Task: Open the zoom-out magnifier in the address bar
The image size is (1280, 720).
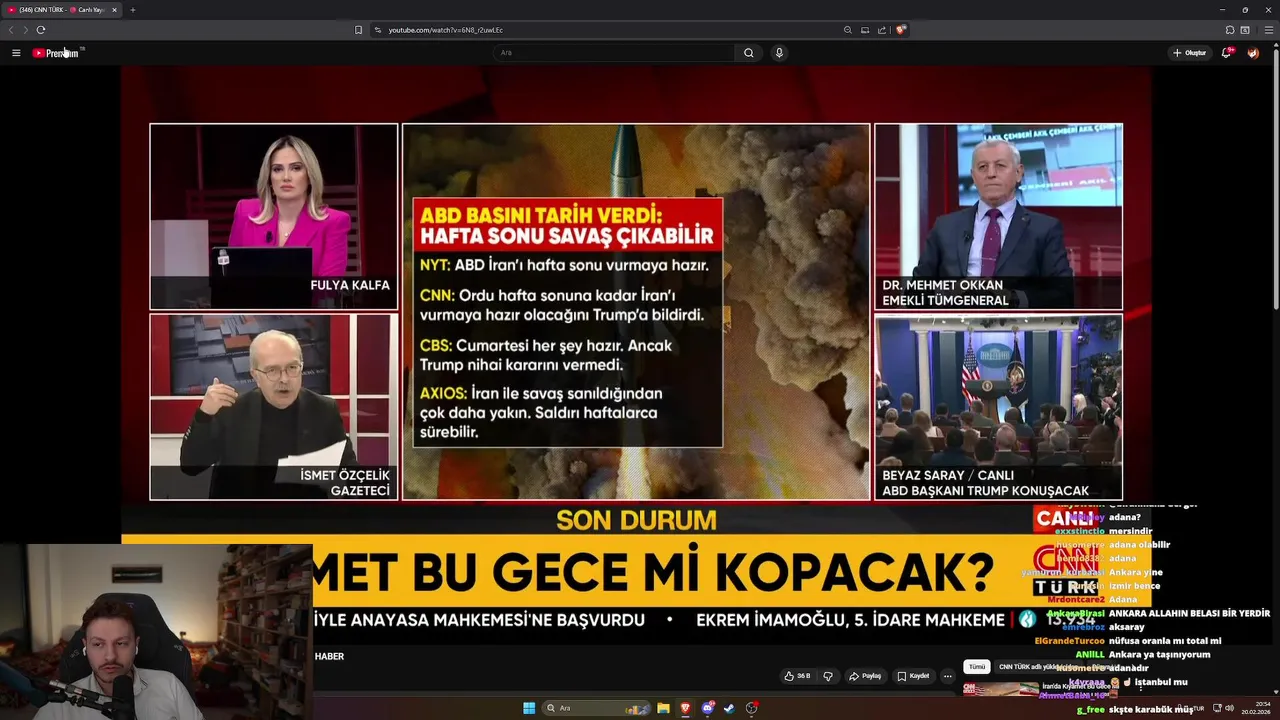Action: point(848,30)
